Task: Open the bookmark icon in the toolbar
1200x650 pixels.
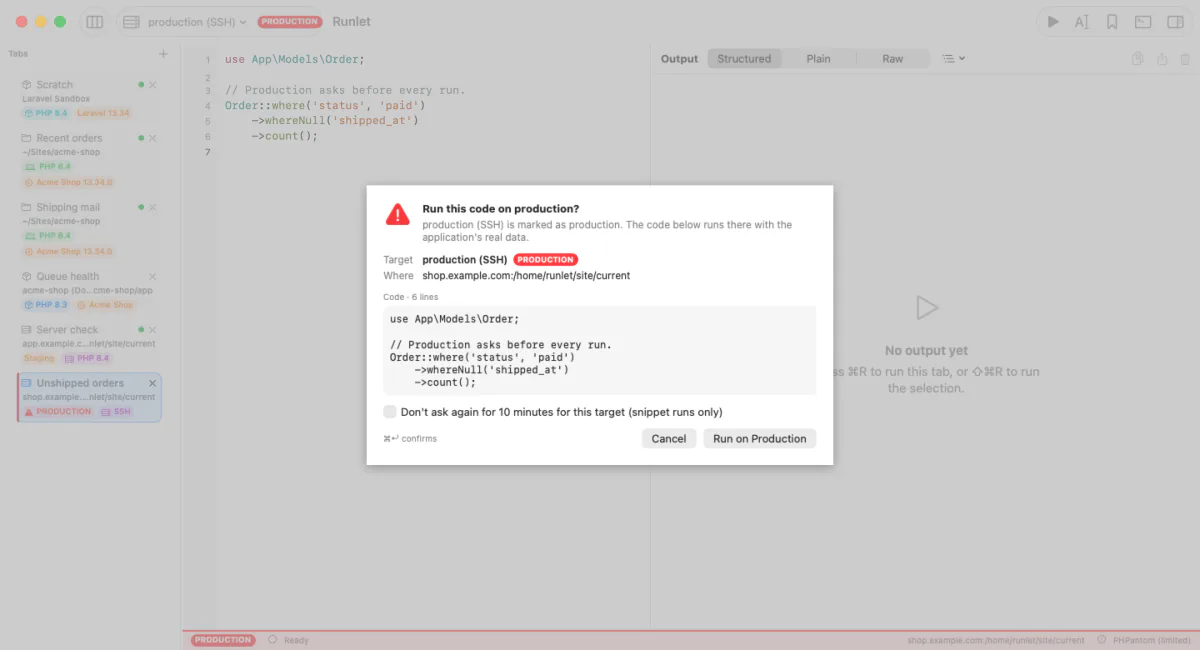Action: 1112,22
